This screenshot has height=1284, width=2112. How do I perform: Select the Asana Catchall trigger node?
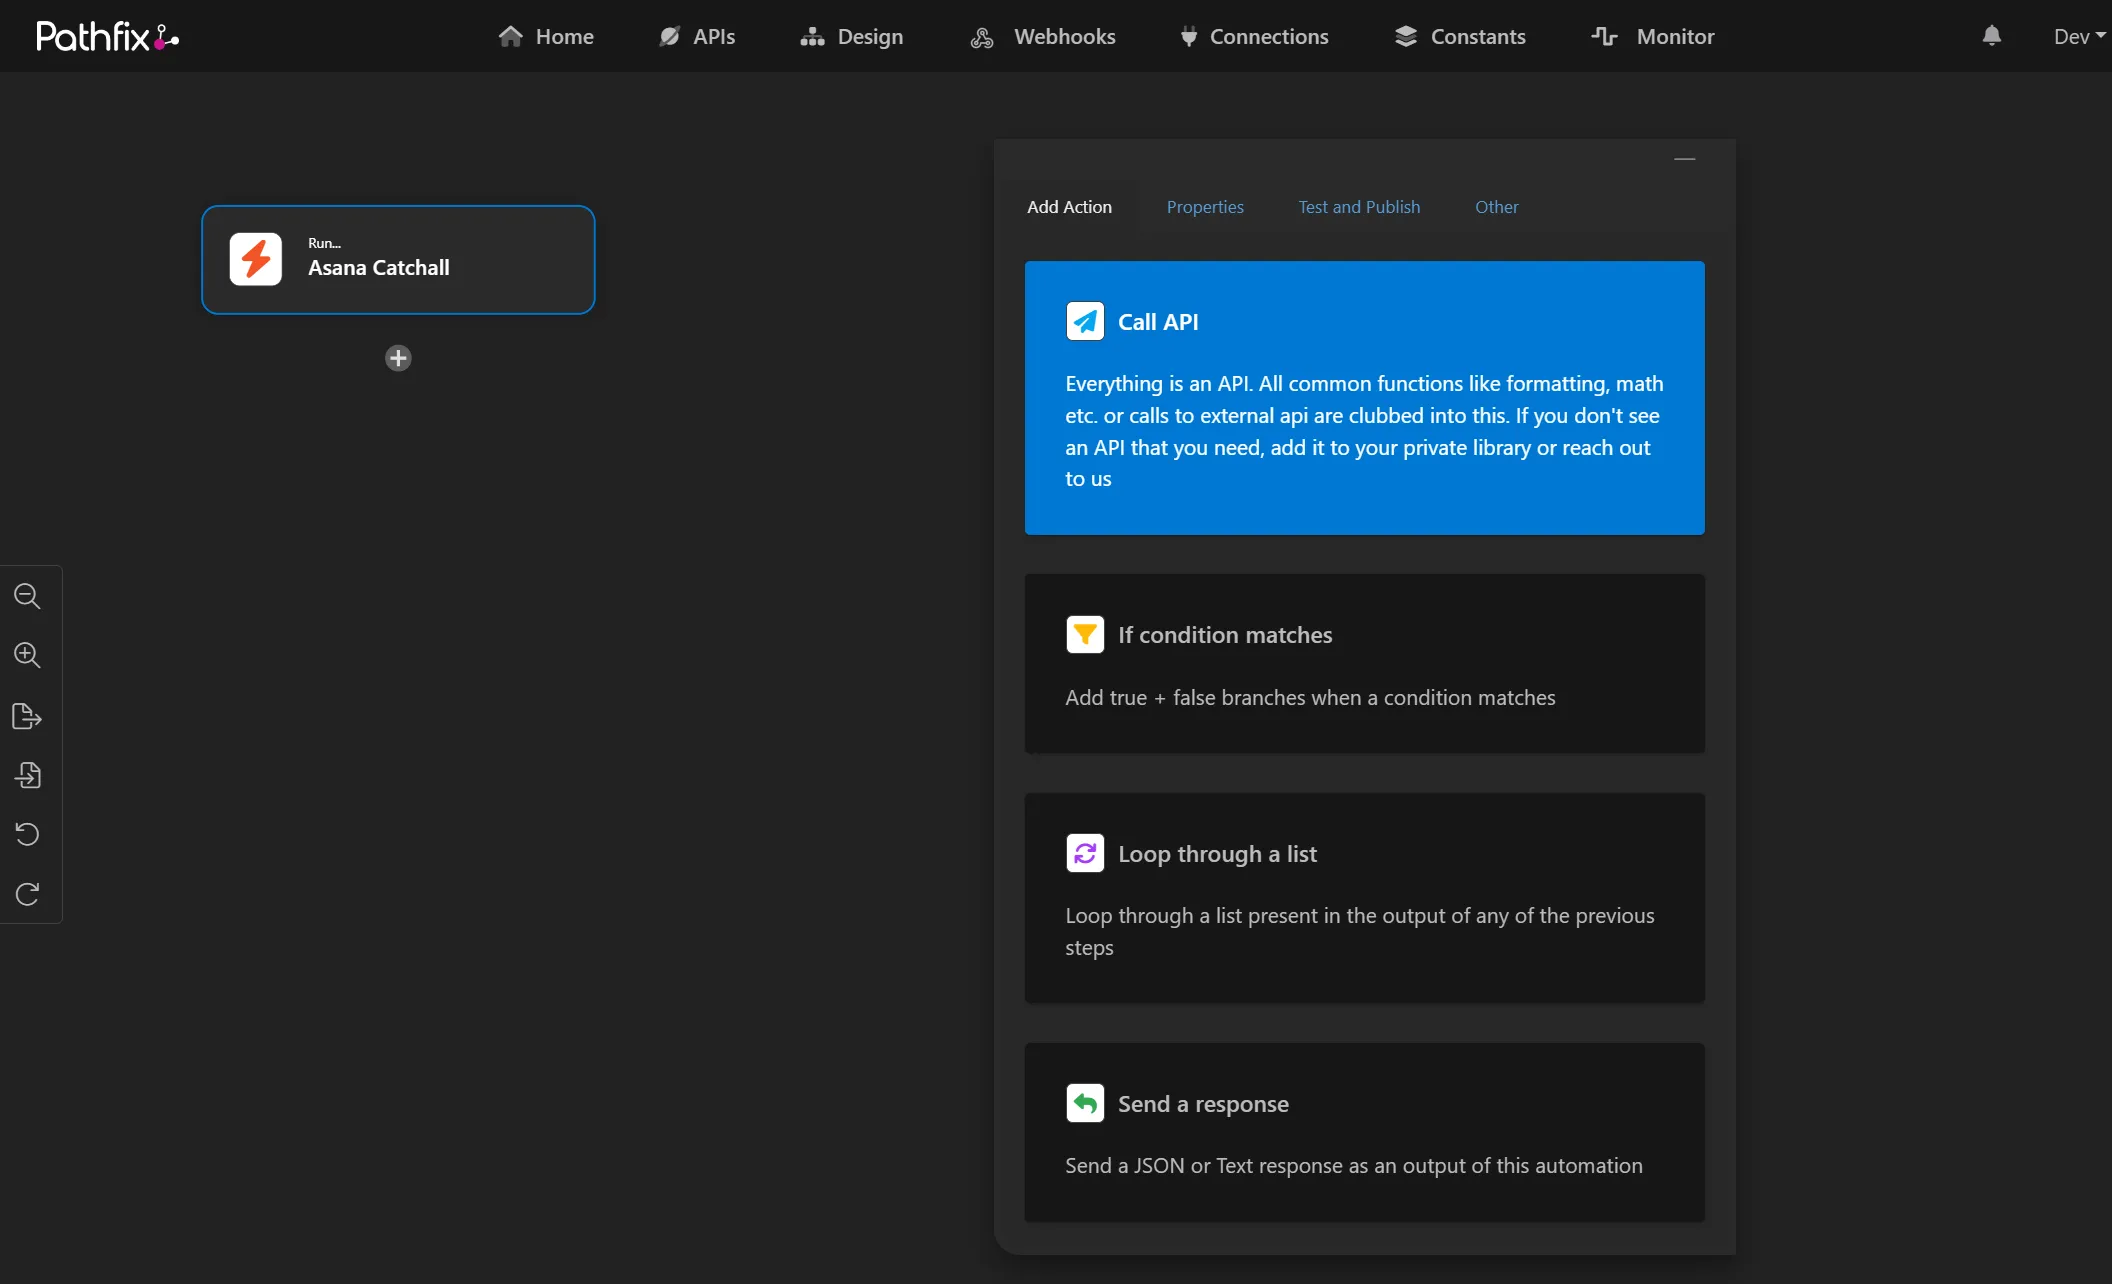point(398,260)
